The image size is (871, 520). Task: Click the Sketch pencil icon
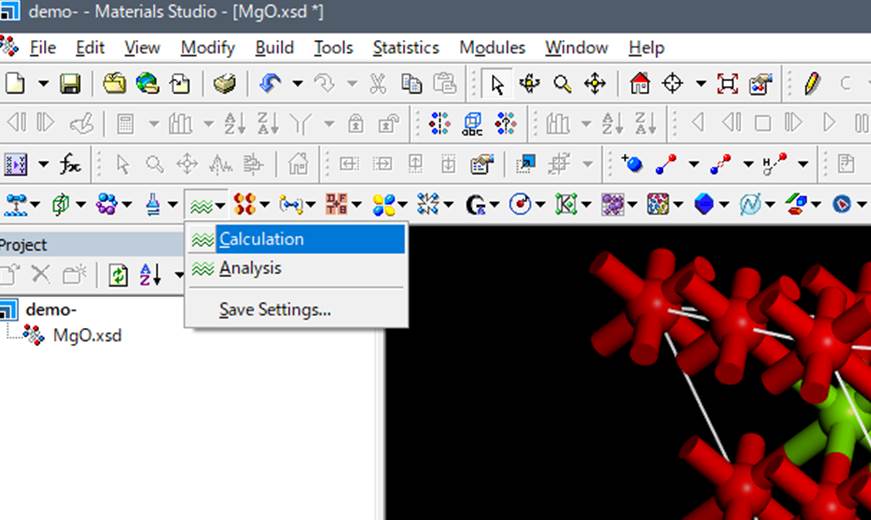[x=812, y=84]
